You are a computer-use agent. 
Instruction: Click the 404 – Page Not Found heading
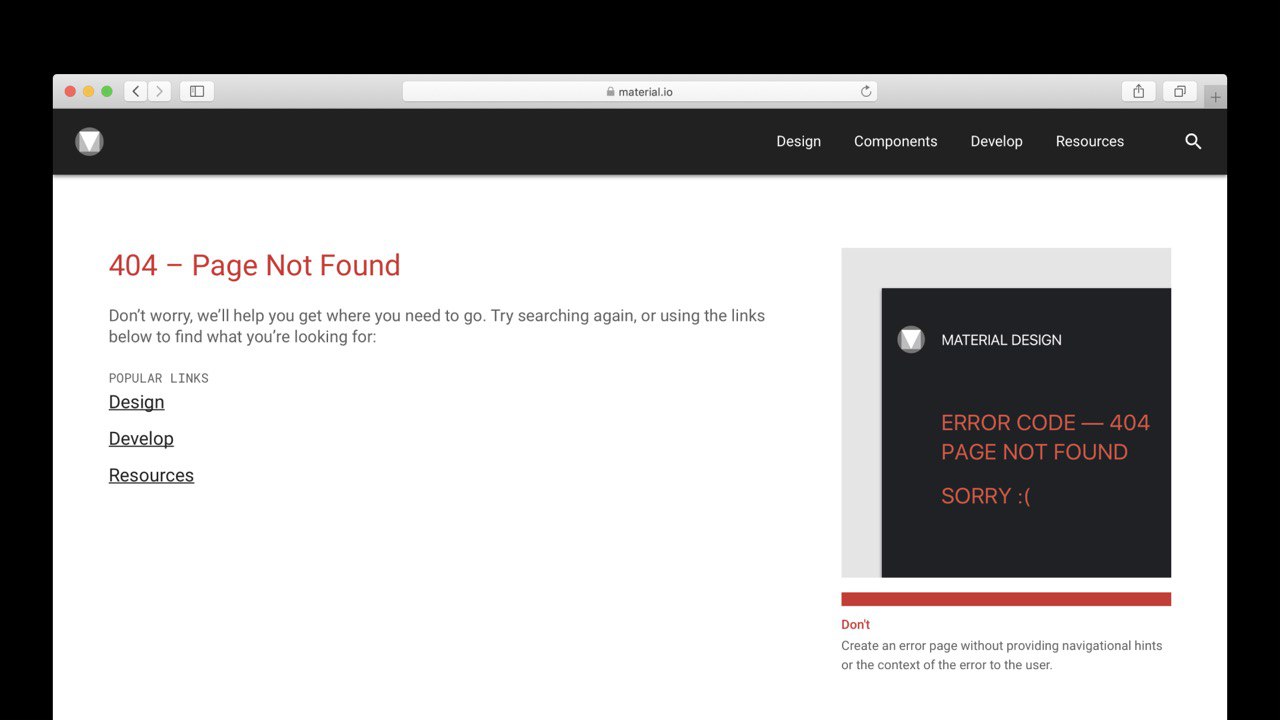pos(254,265)
